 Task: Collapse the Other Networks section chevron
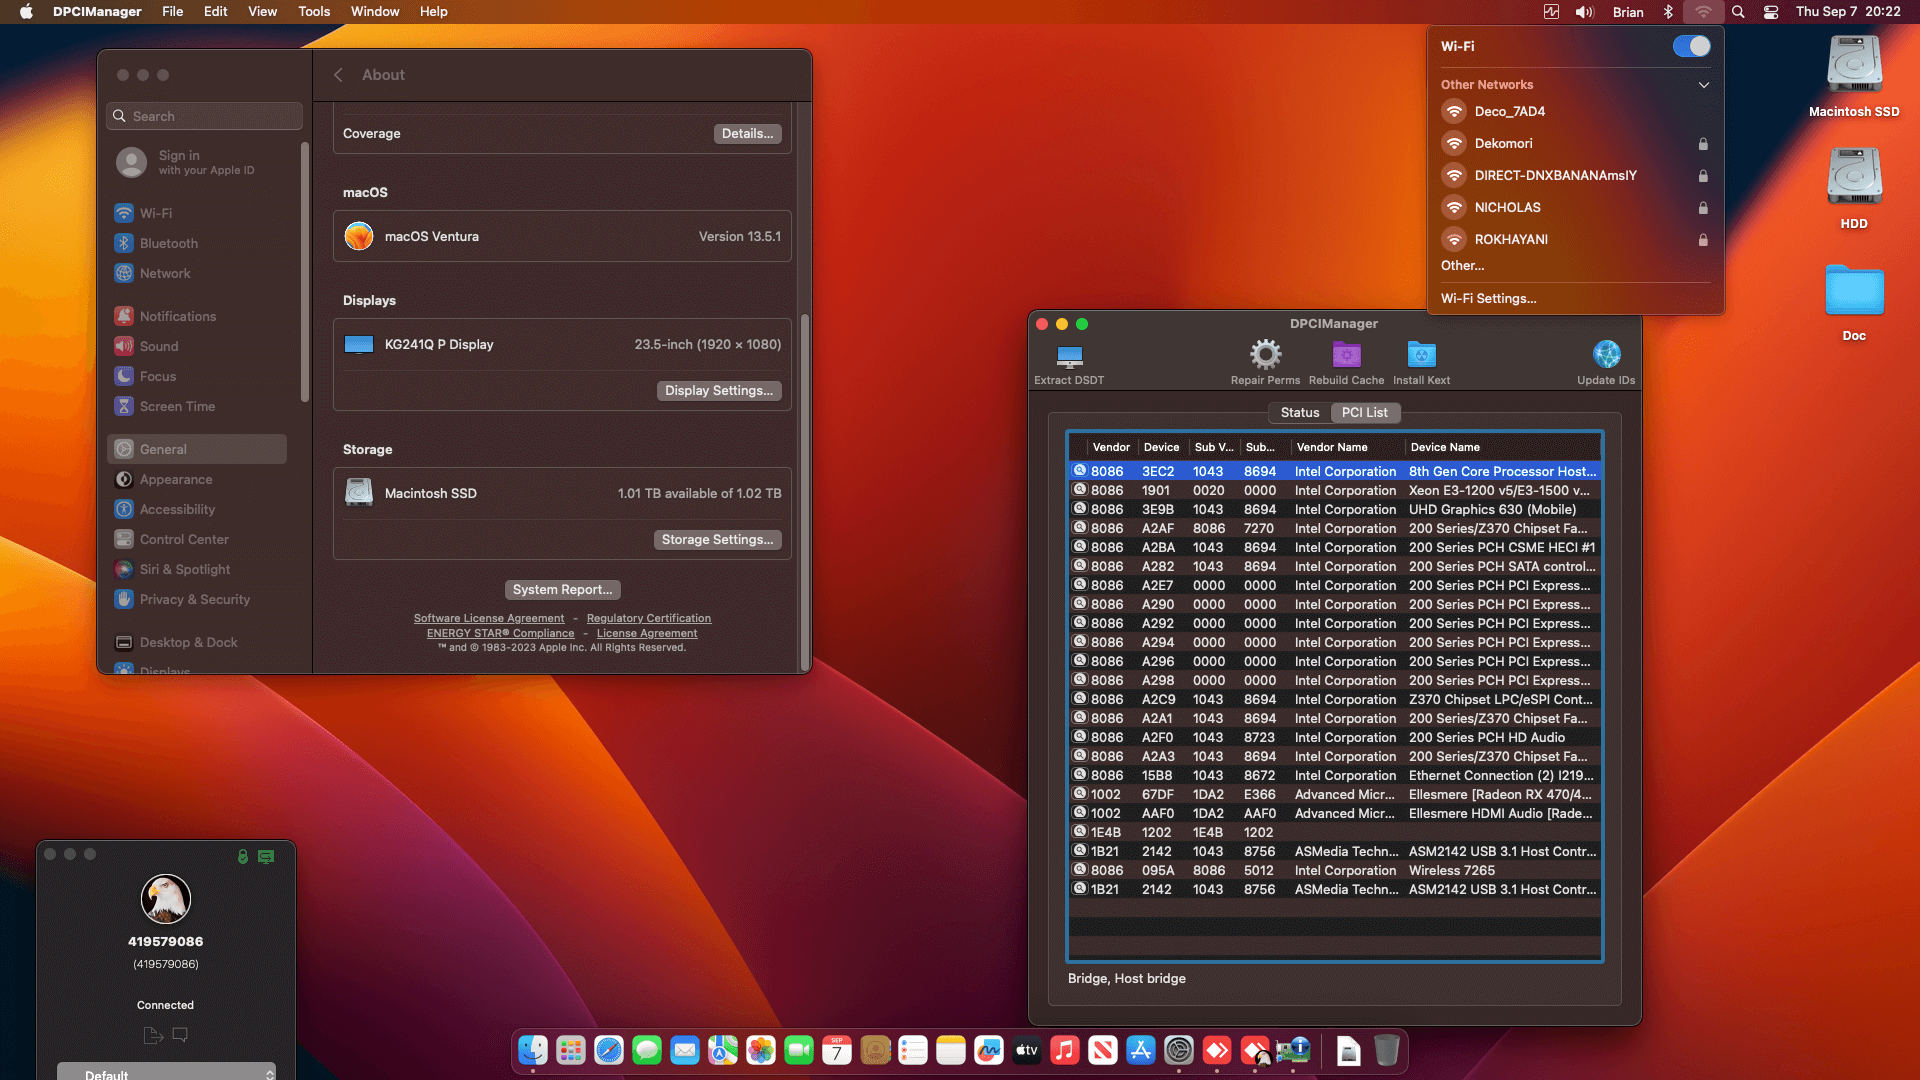[x=1703, y=85]
